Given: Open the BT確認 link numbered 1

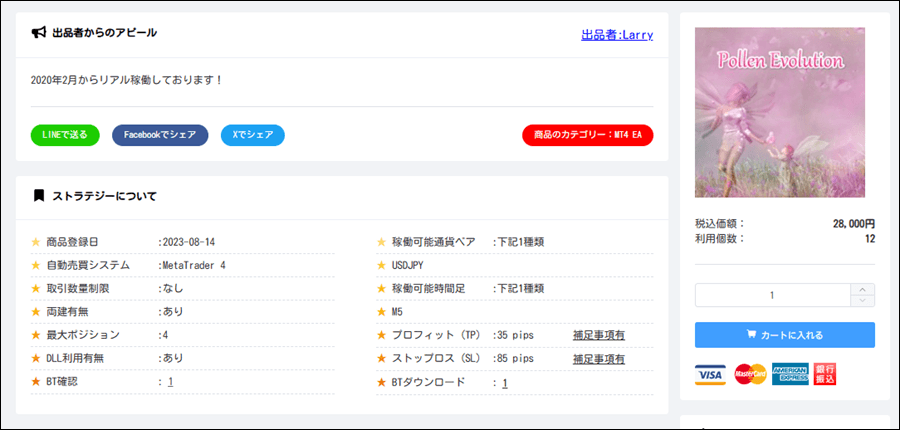Looking at the screenshot, I should [x=171, y=382].
